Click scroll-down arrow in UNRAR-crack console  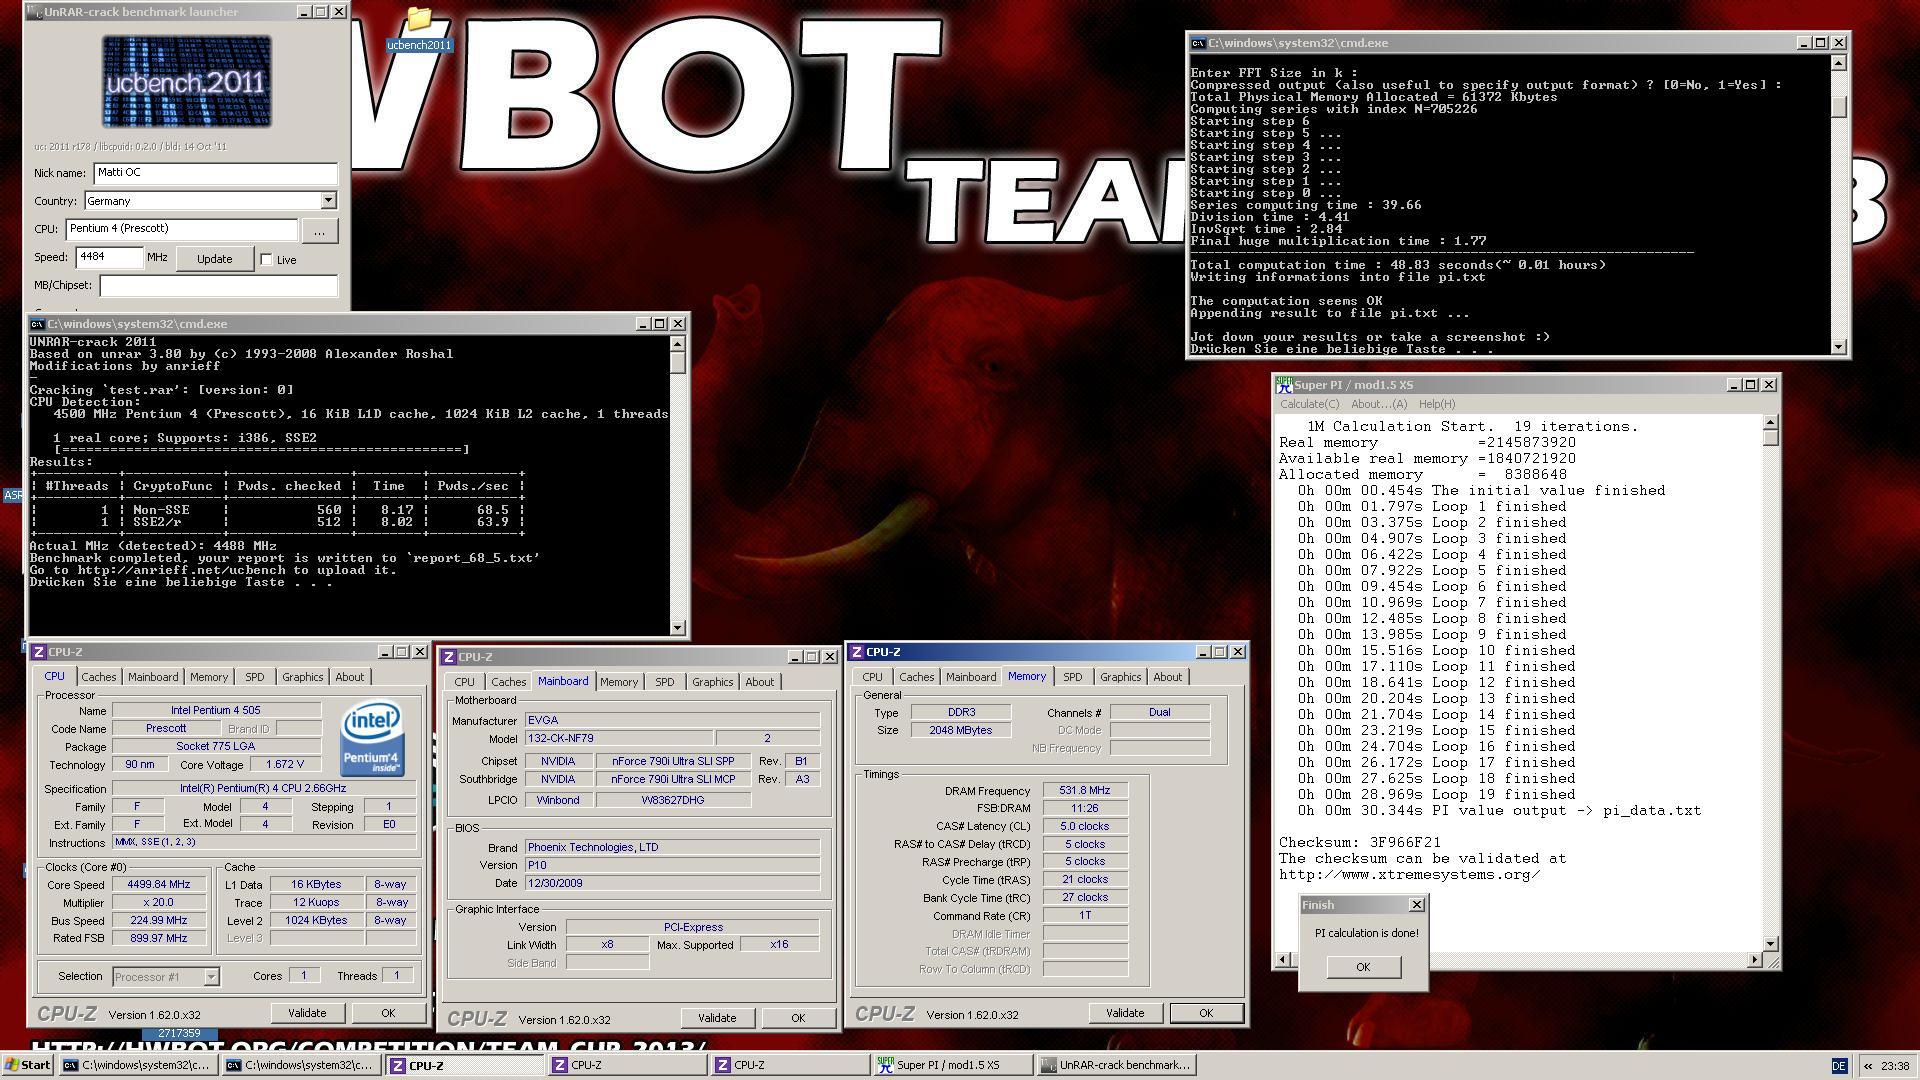click(677, 628)
